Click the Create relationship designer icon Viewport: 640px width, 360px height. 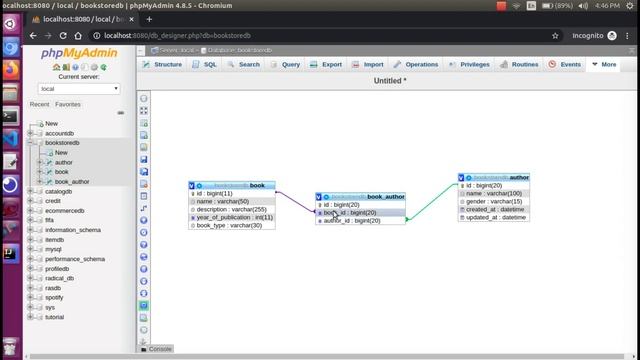click(144, 209)
